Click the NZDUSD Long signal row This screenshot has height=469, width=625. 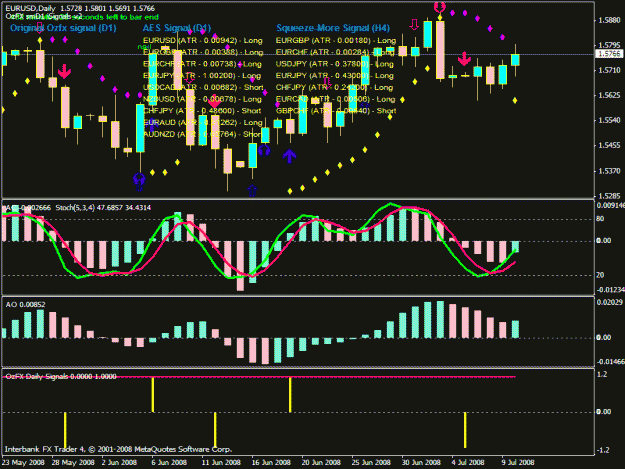[x=202, y=99]
